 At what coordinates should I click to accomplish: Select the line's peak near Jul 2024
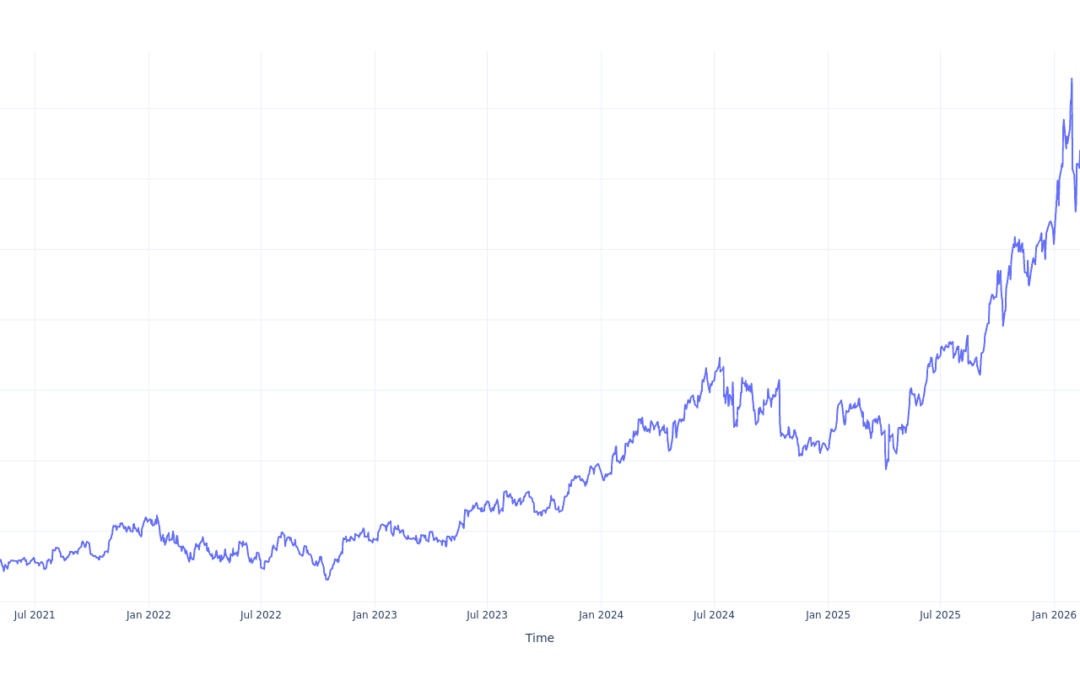pos(720,359)
